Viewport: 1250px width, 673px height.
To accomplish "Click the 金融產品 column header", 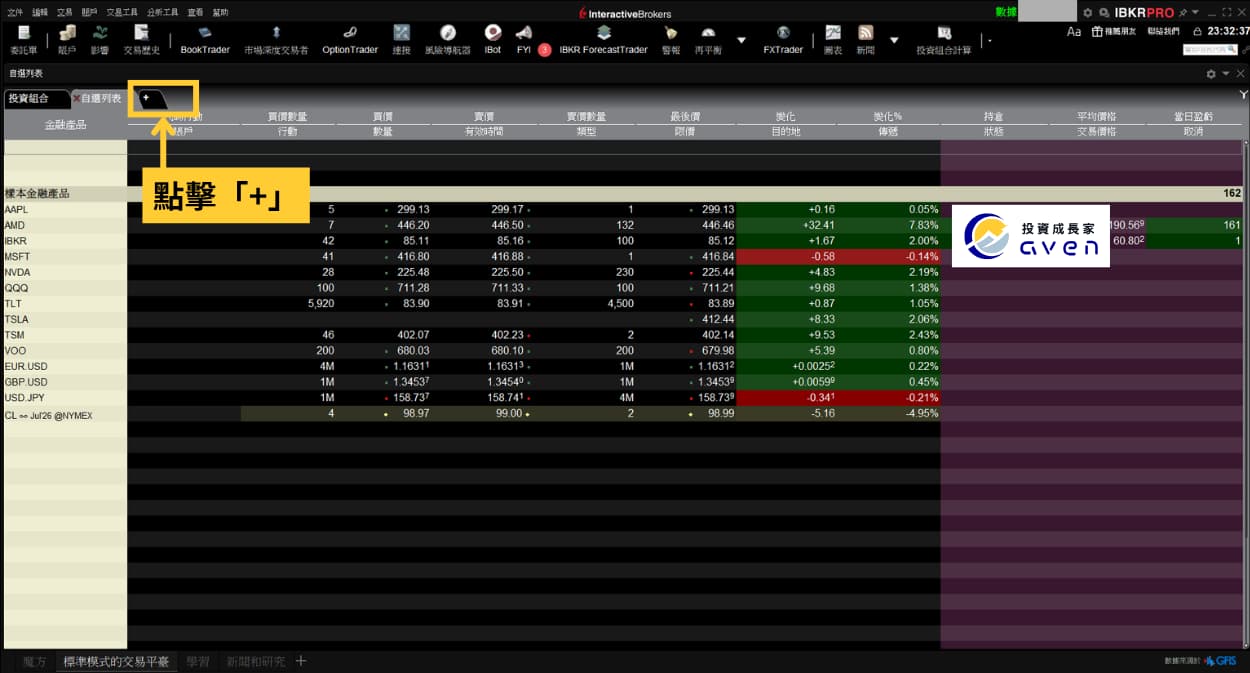I will [x=65, y=125].
